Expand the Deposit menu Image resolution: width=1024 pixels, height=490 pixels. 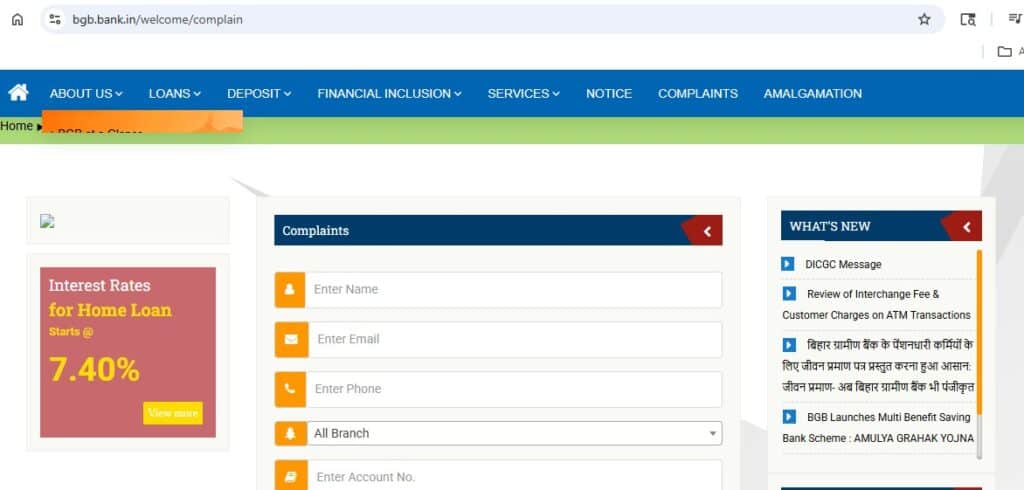[x=259, y=93]
